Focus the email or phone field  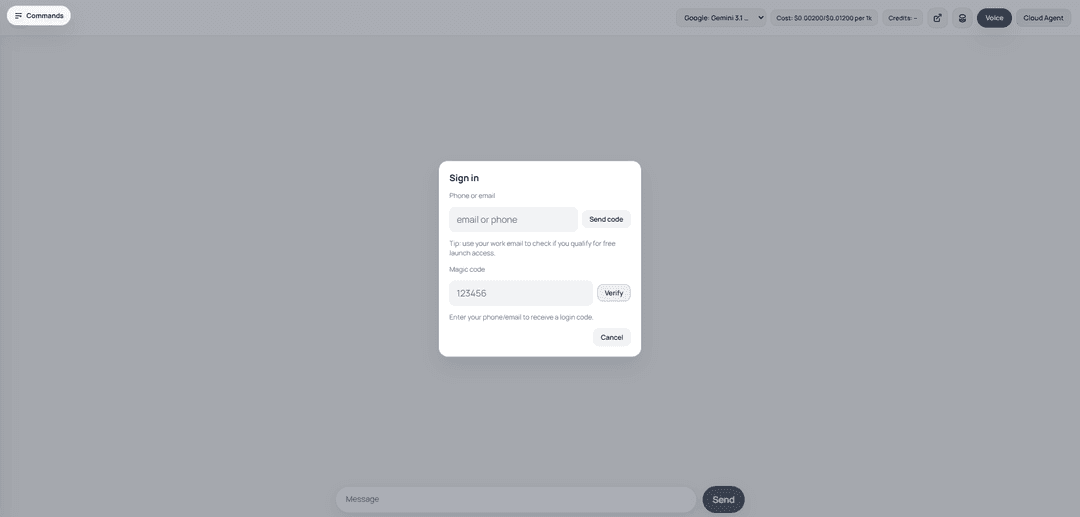coord(513,220)
